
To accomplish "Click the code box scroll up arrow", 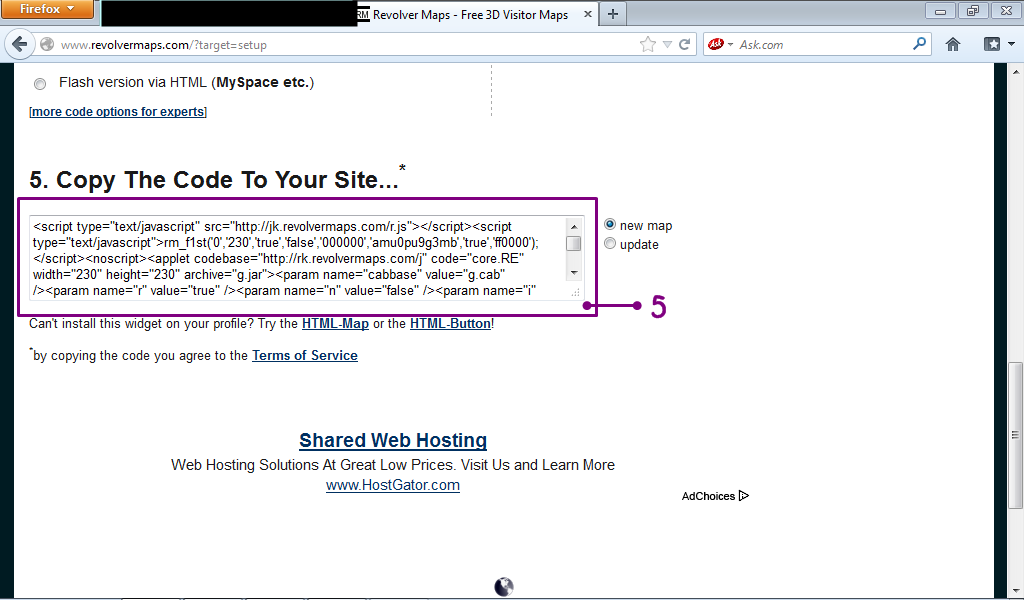I will coord(574,227).
